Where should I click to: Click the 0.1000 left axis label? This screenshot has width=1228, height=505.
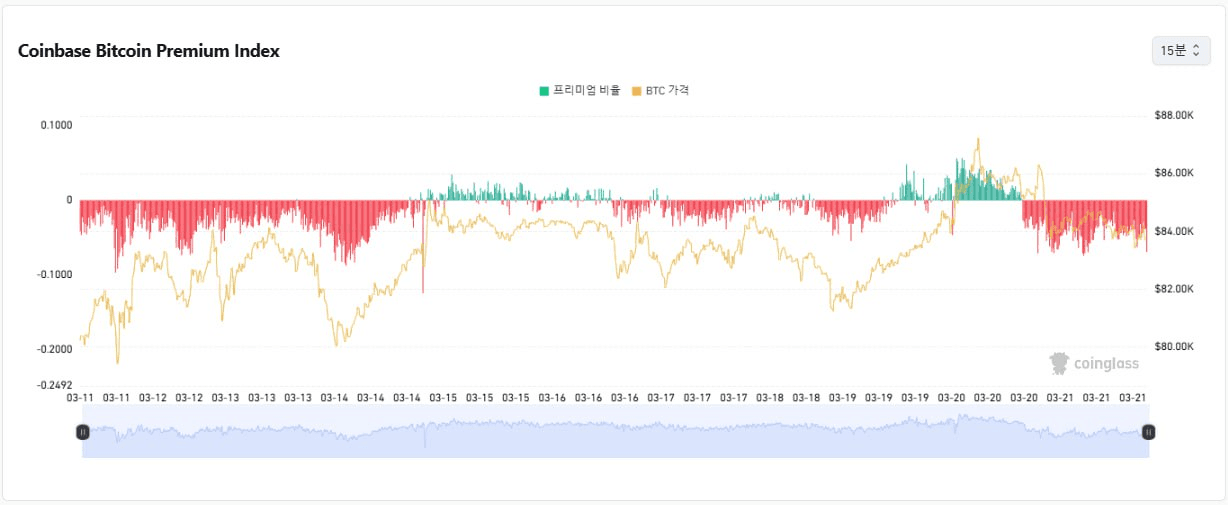[x=56, y=125]
